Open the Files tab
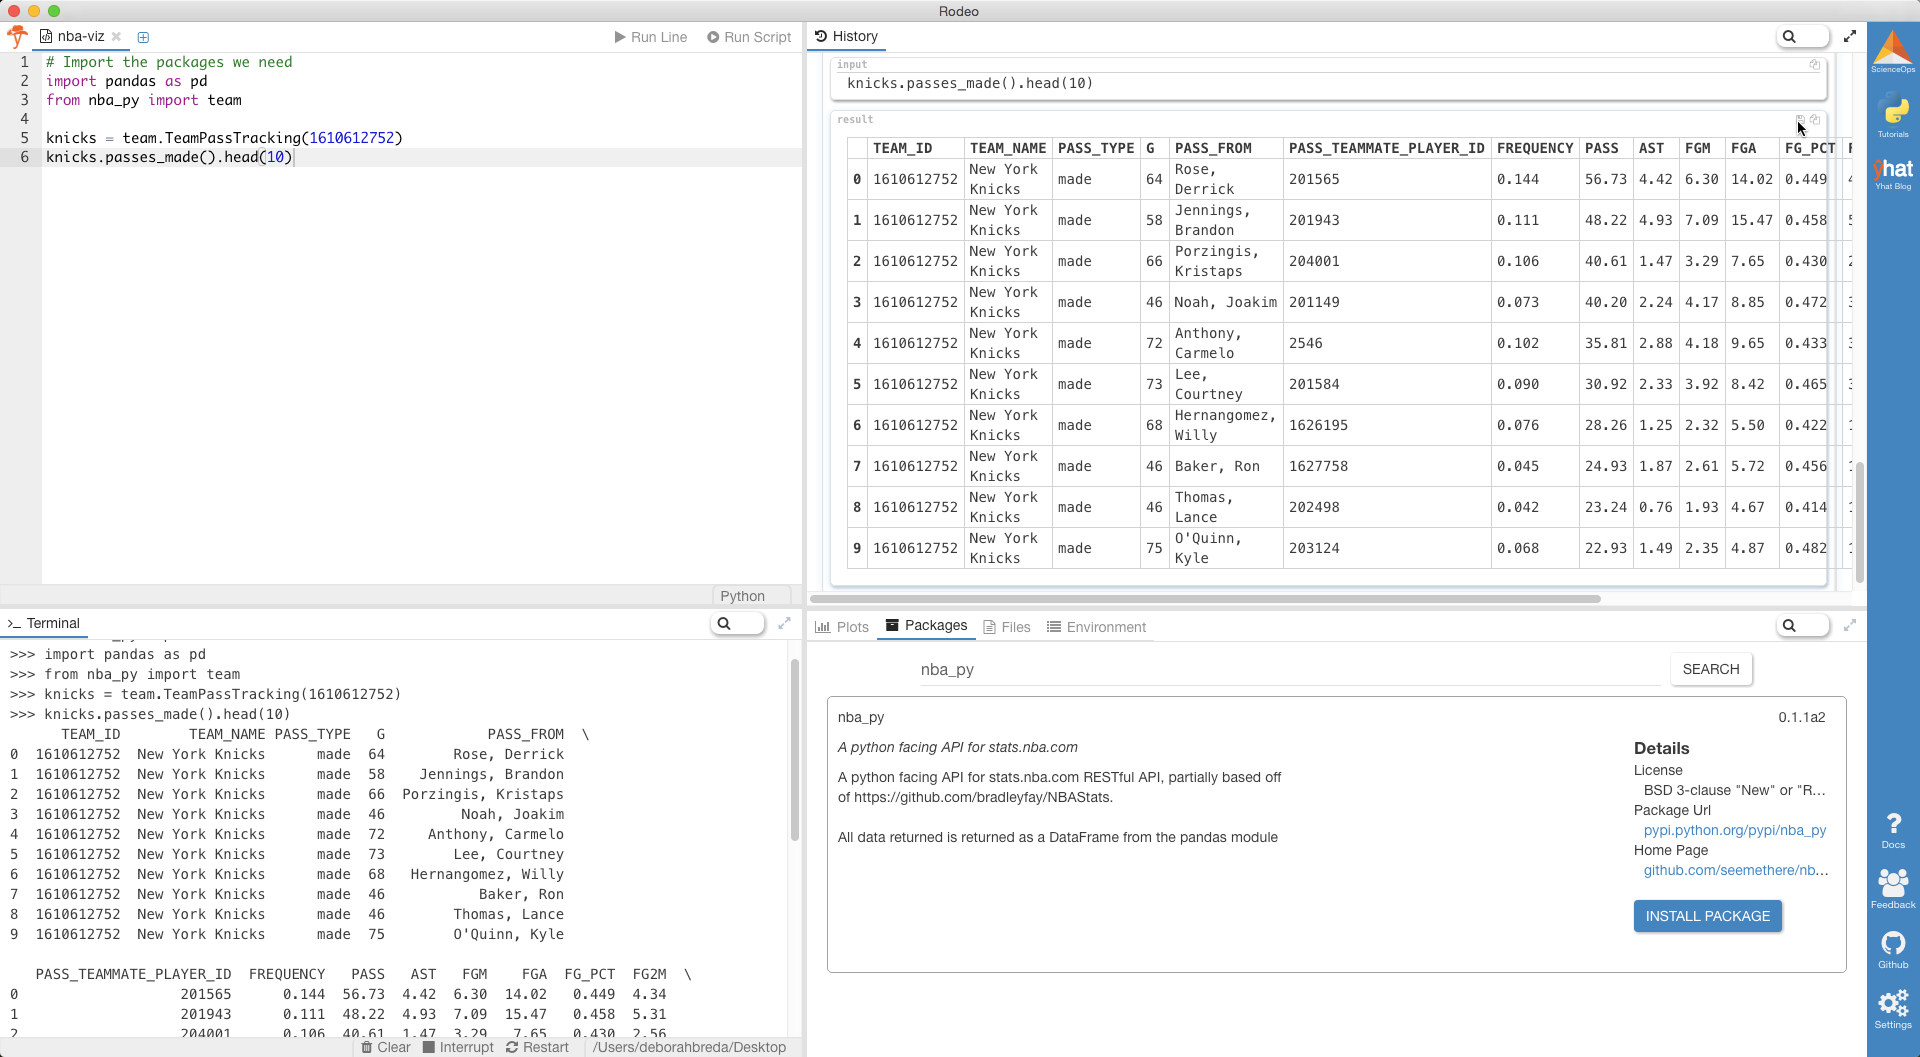 coord(1006,627)
